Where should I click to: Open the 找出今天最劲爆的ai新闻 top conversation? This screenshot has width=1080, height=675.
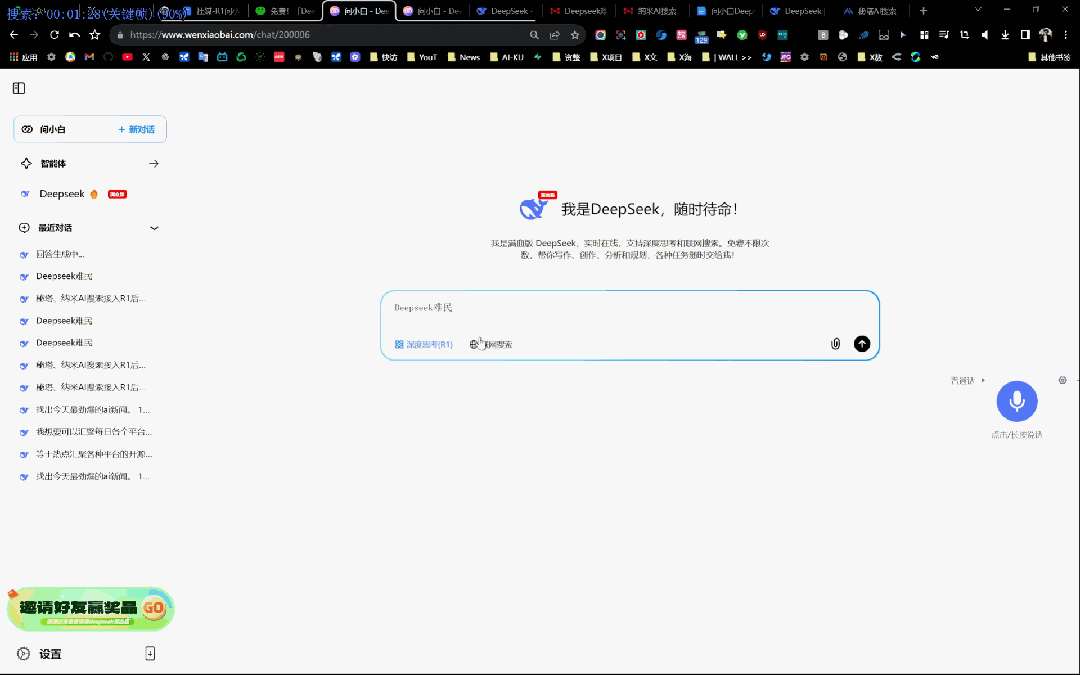[x=86, y=410]
